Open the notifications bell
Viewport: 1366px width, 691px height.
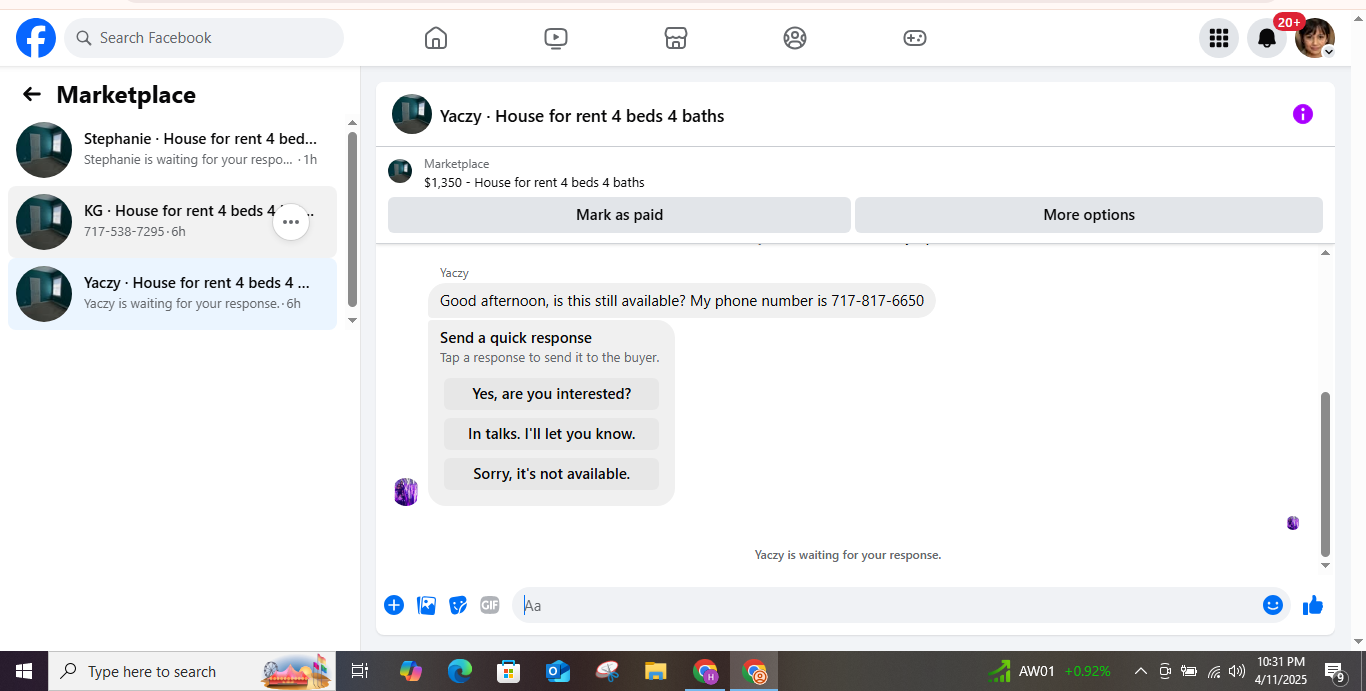point(1267,38)
